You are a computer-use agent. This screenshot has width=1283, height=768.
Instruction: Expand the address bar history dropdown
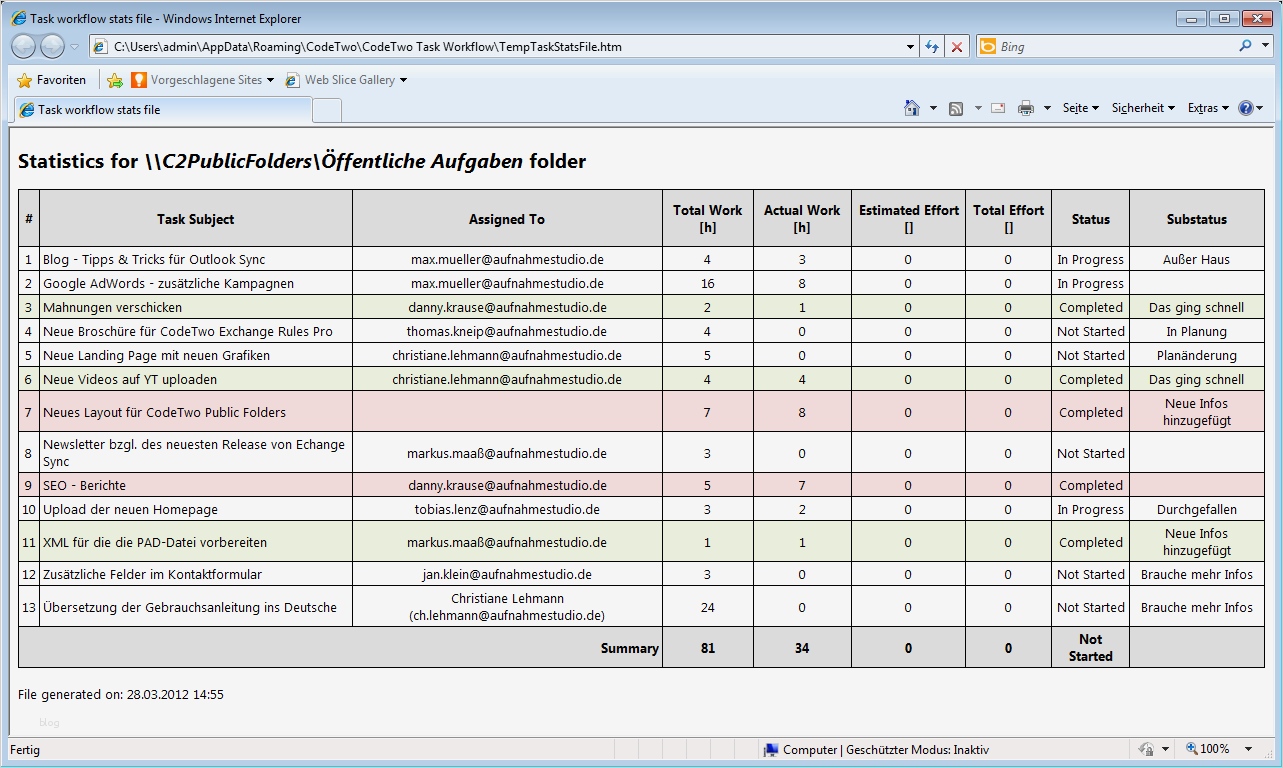[x=908, y=46]
